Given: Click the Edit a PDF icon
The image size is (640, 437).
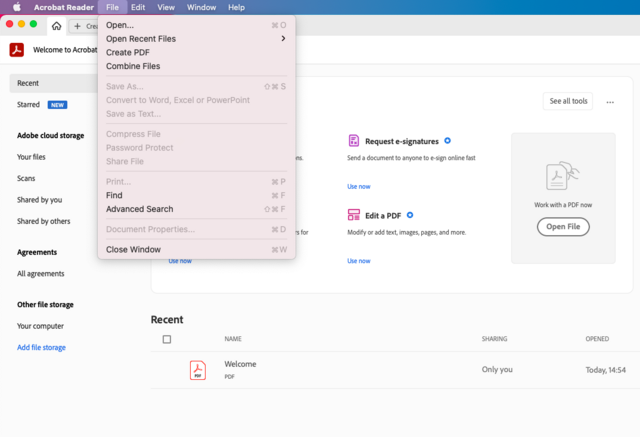Looking at the screenshot, I should click(353, 215).
